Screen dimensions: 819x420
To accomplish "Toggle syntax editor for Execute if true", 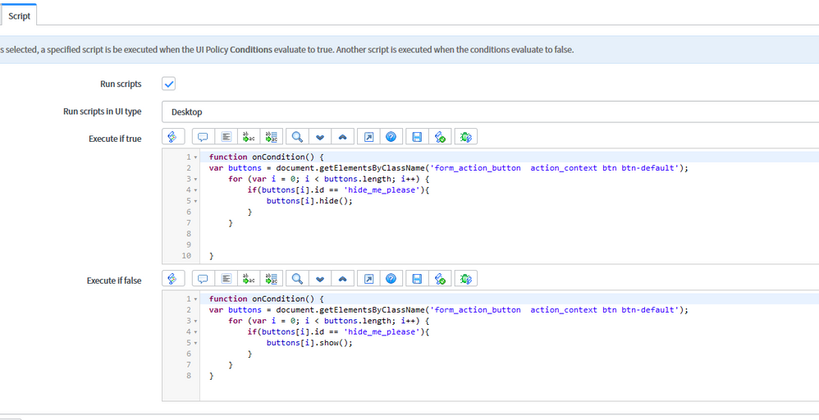I will point(173,137).
